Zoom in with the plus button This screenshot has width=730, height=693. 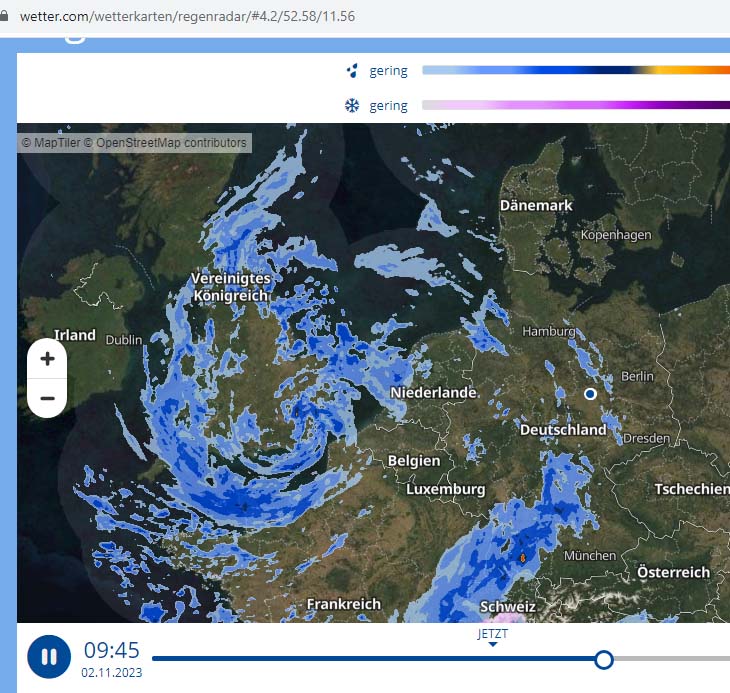tap(47, 358)
